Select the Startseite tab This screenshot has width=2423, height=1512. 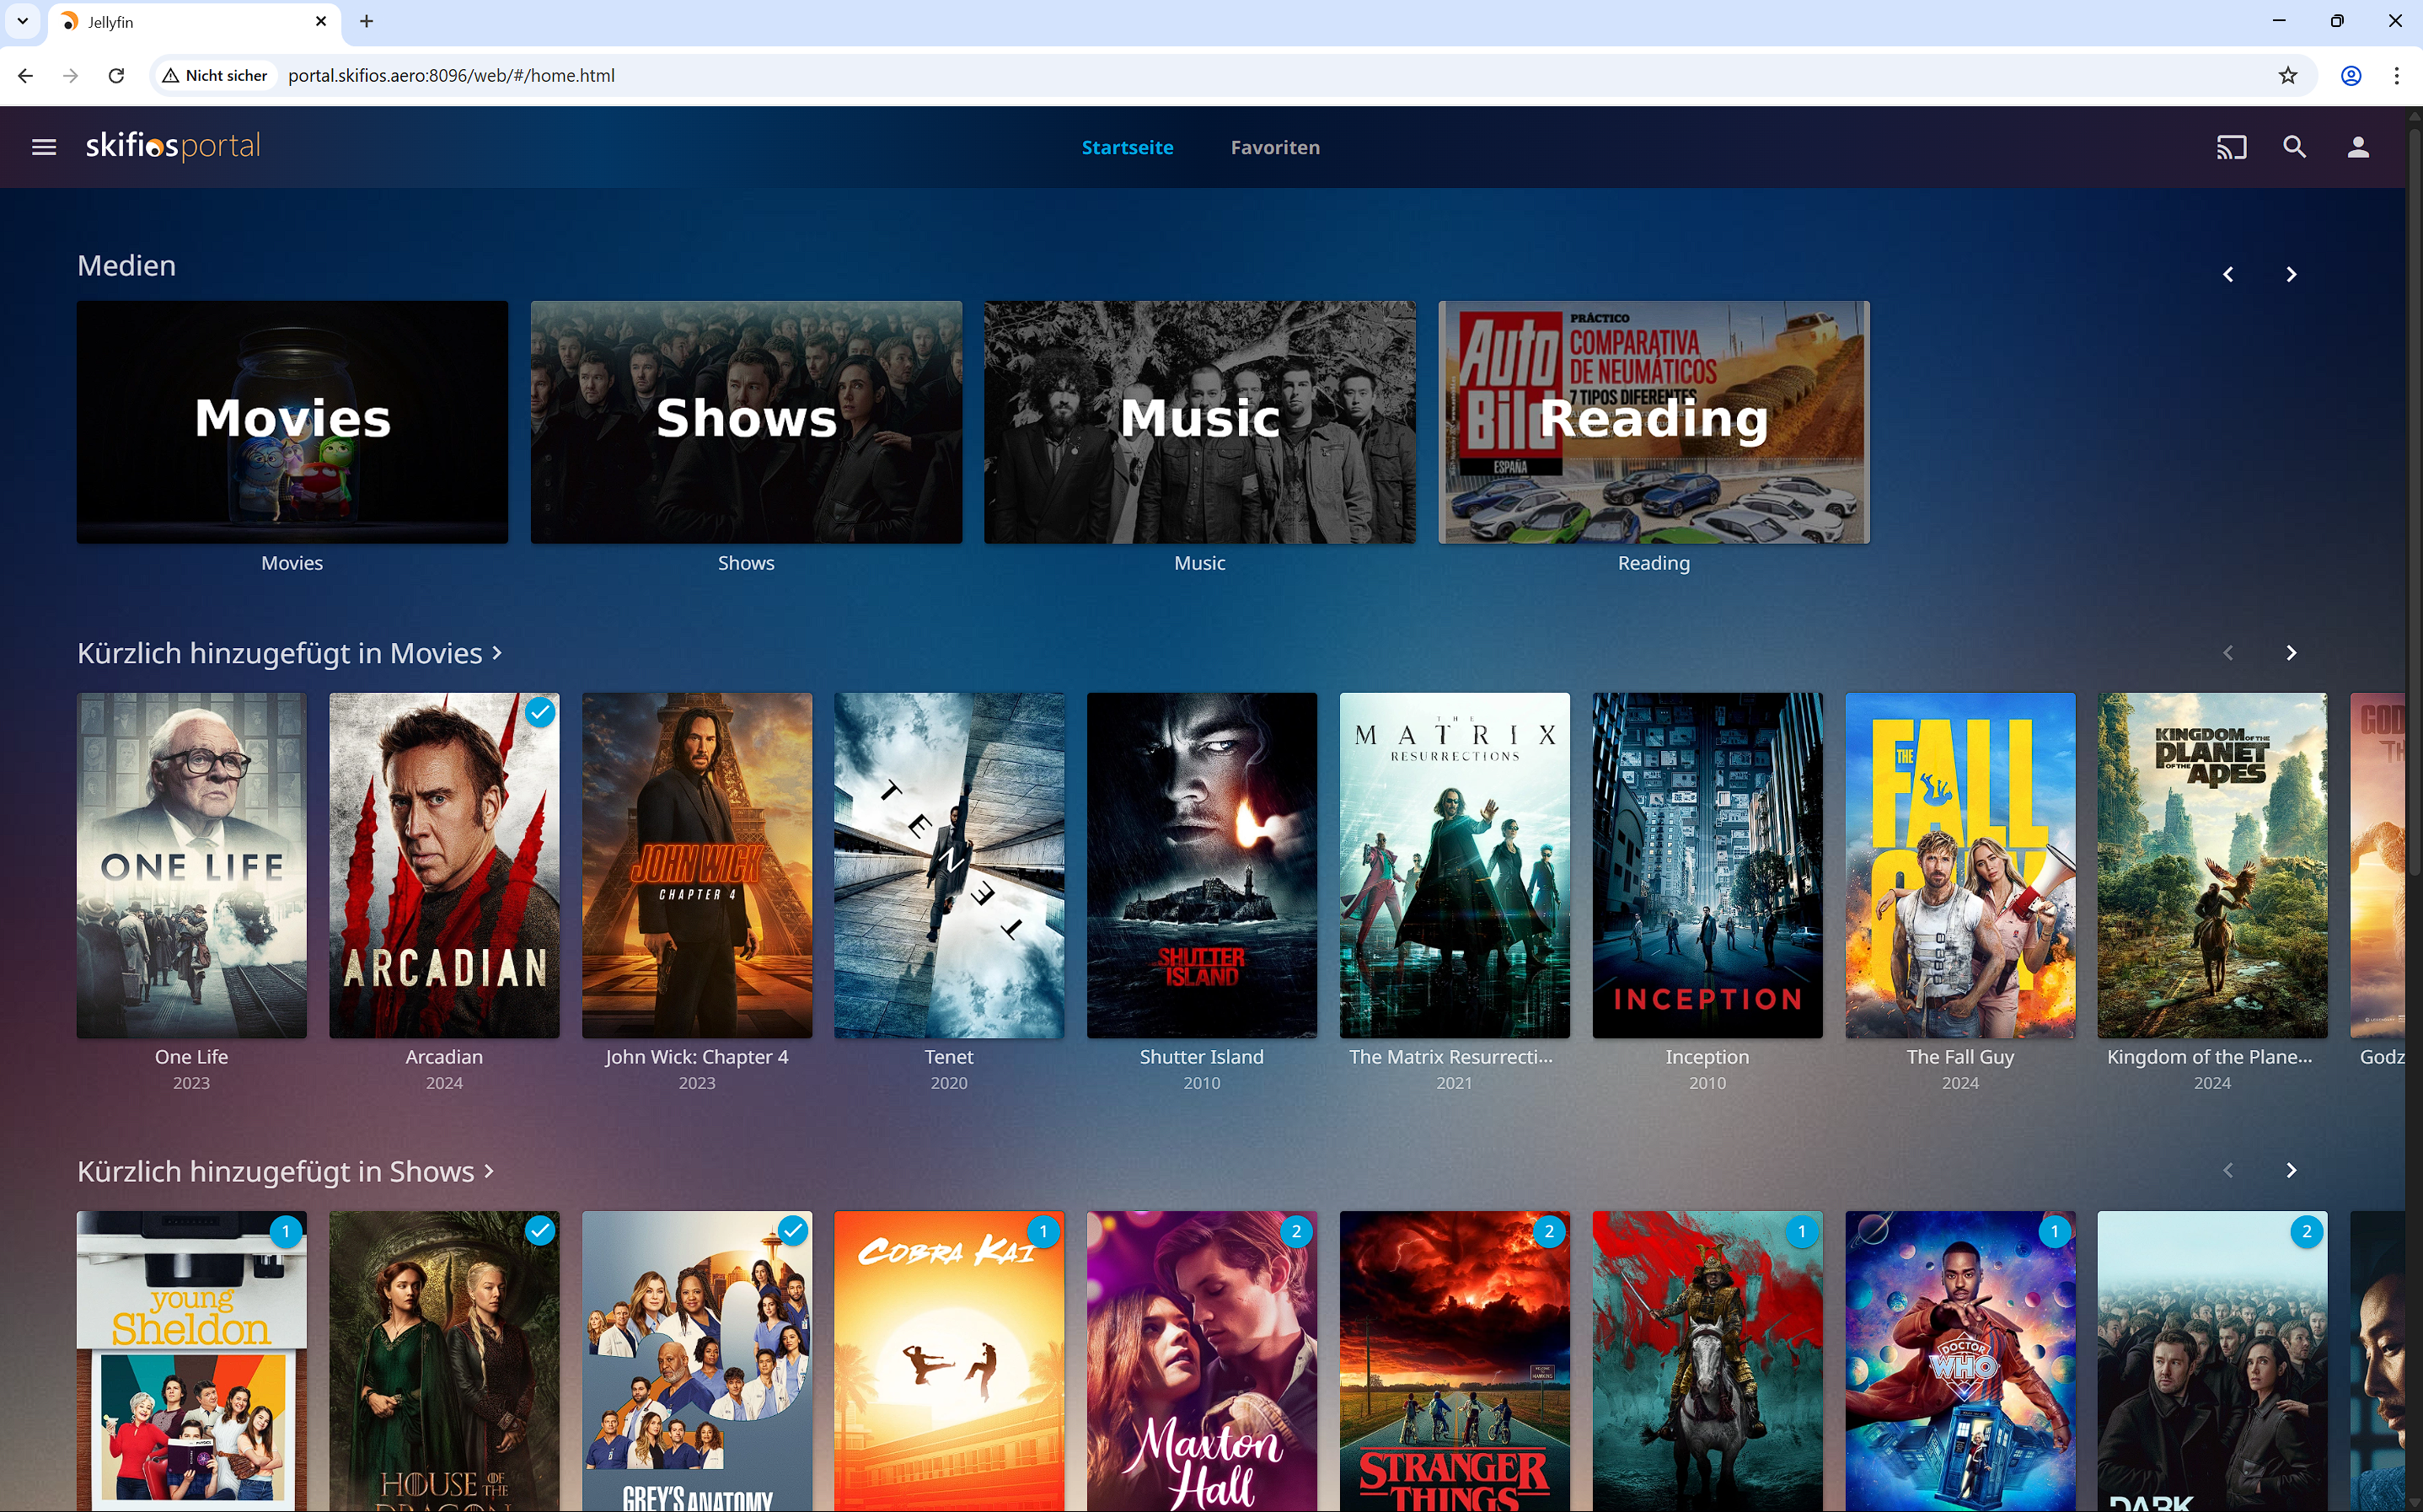point(1127,147)
